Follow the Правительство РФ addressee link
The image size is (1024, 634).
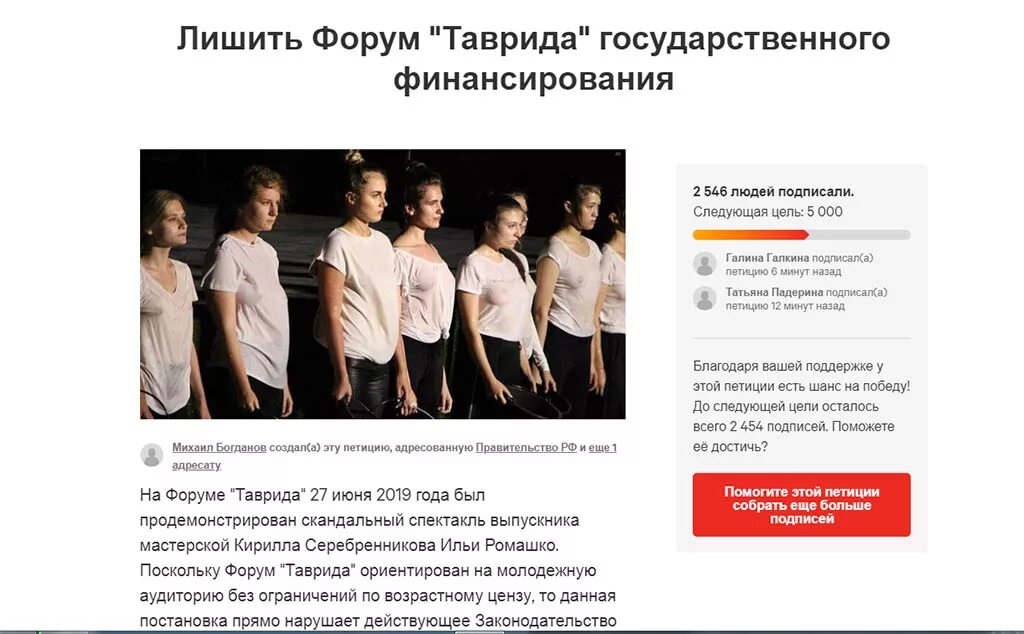(526, 447)
